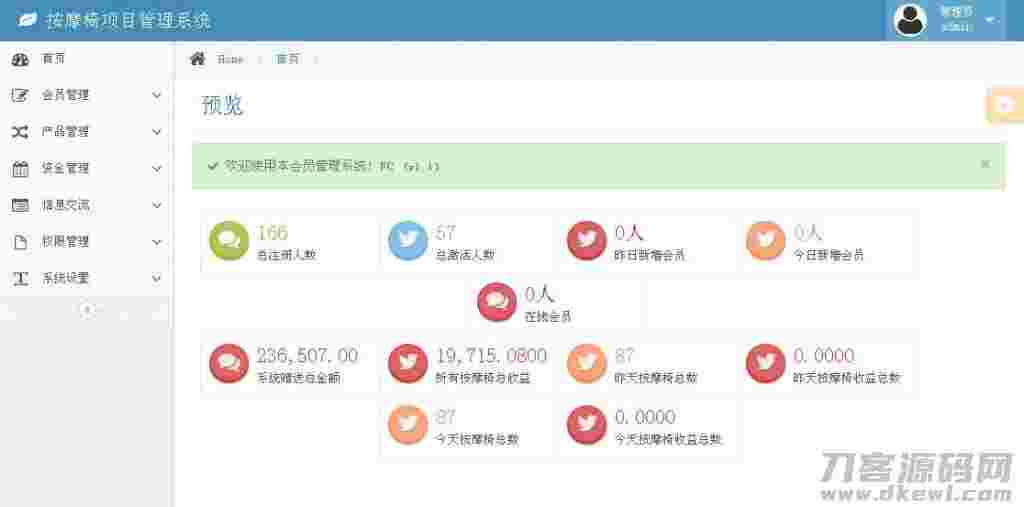Open the 首页 dashboard icon in sidebar
The height and width of the screenshot is (507, 1024).
click(20, 59)
